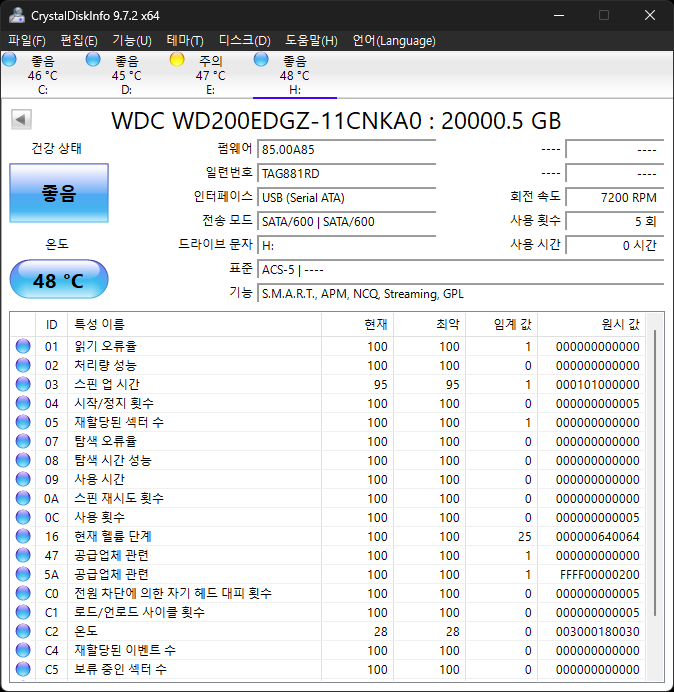Click the serial number field TAG881RD
Viewport: 674px width, 692px height.
pyautogui.click(x=346, y=173)
